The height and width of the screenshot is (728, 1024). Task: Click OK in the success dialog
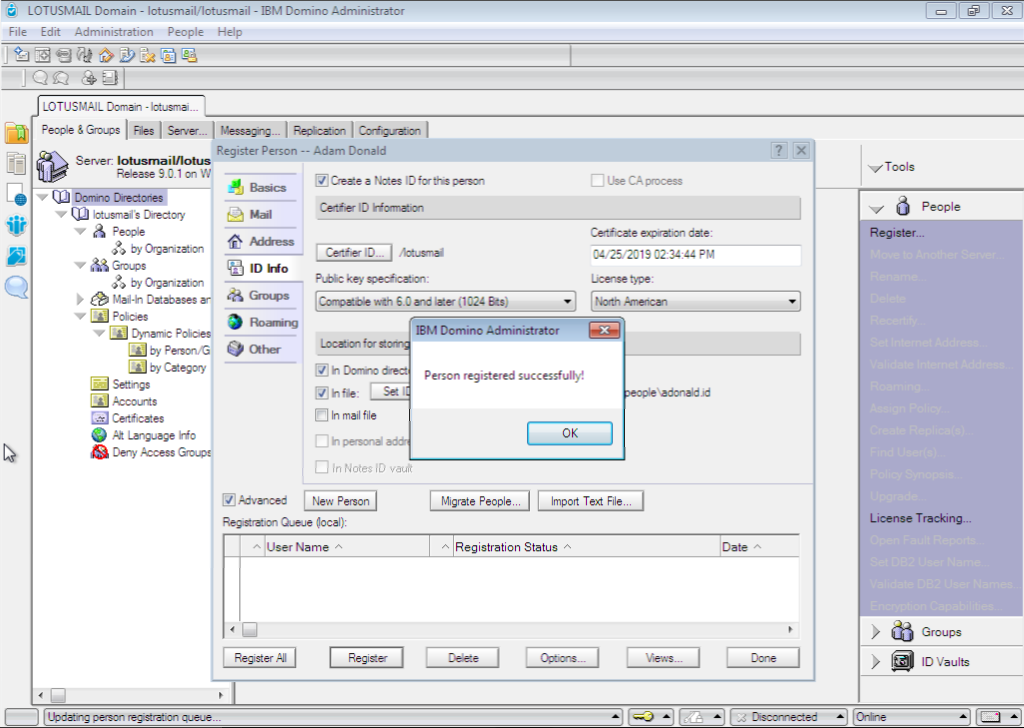tap(569, 433)
